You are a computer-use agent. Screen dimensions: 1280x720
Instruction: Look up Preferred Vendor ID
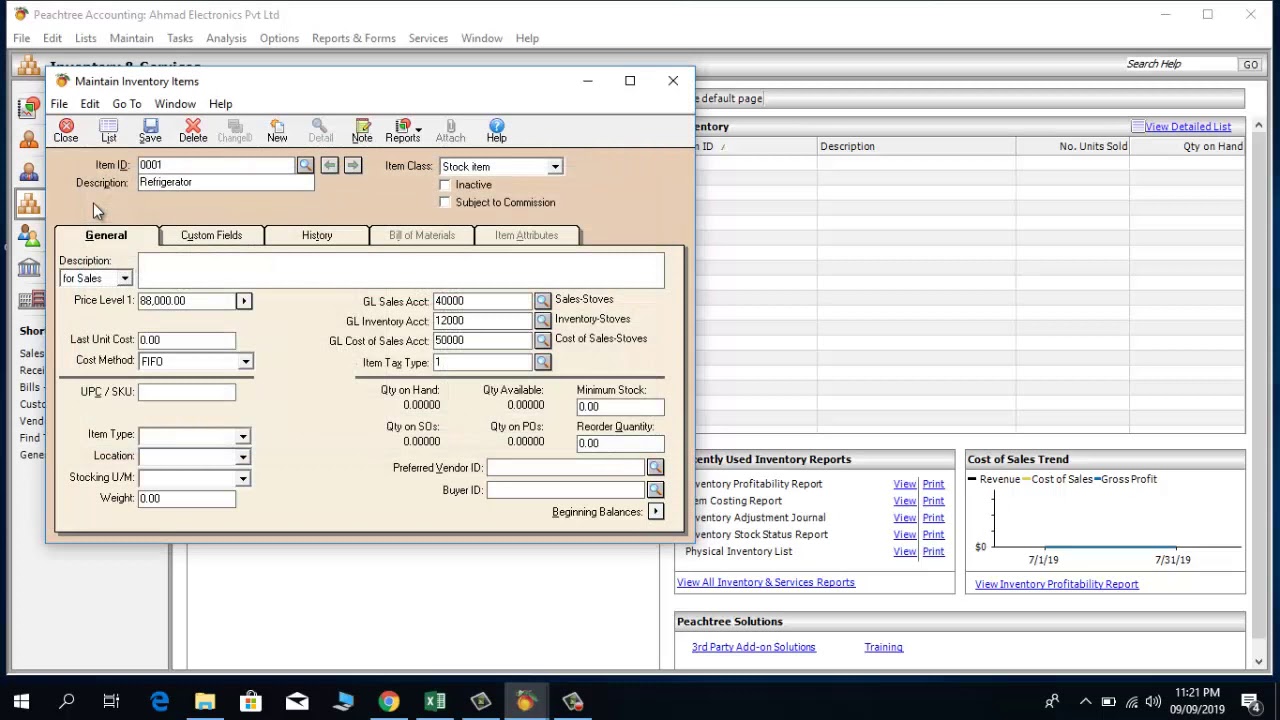click(x=655, y=468)
